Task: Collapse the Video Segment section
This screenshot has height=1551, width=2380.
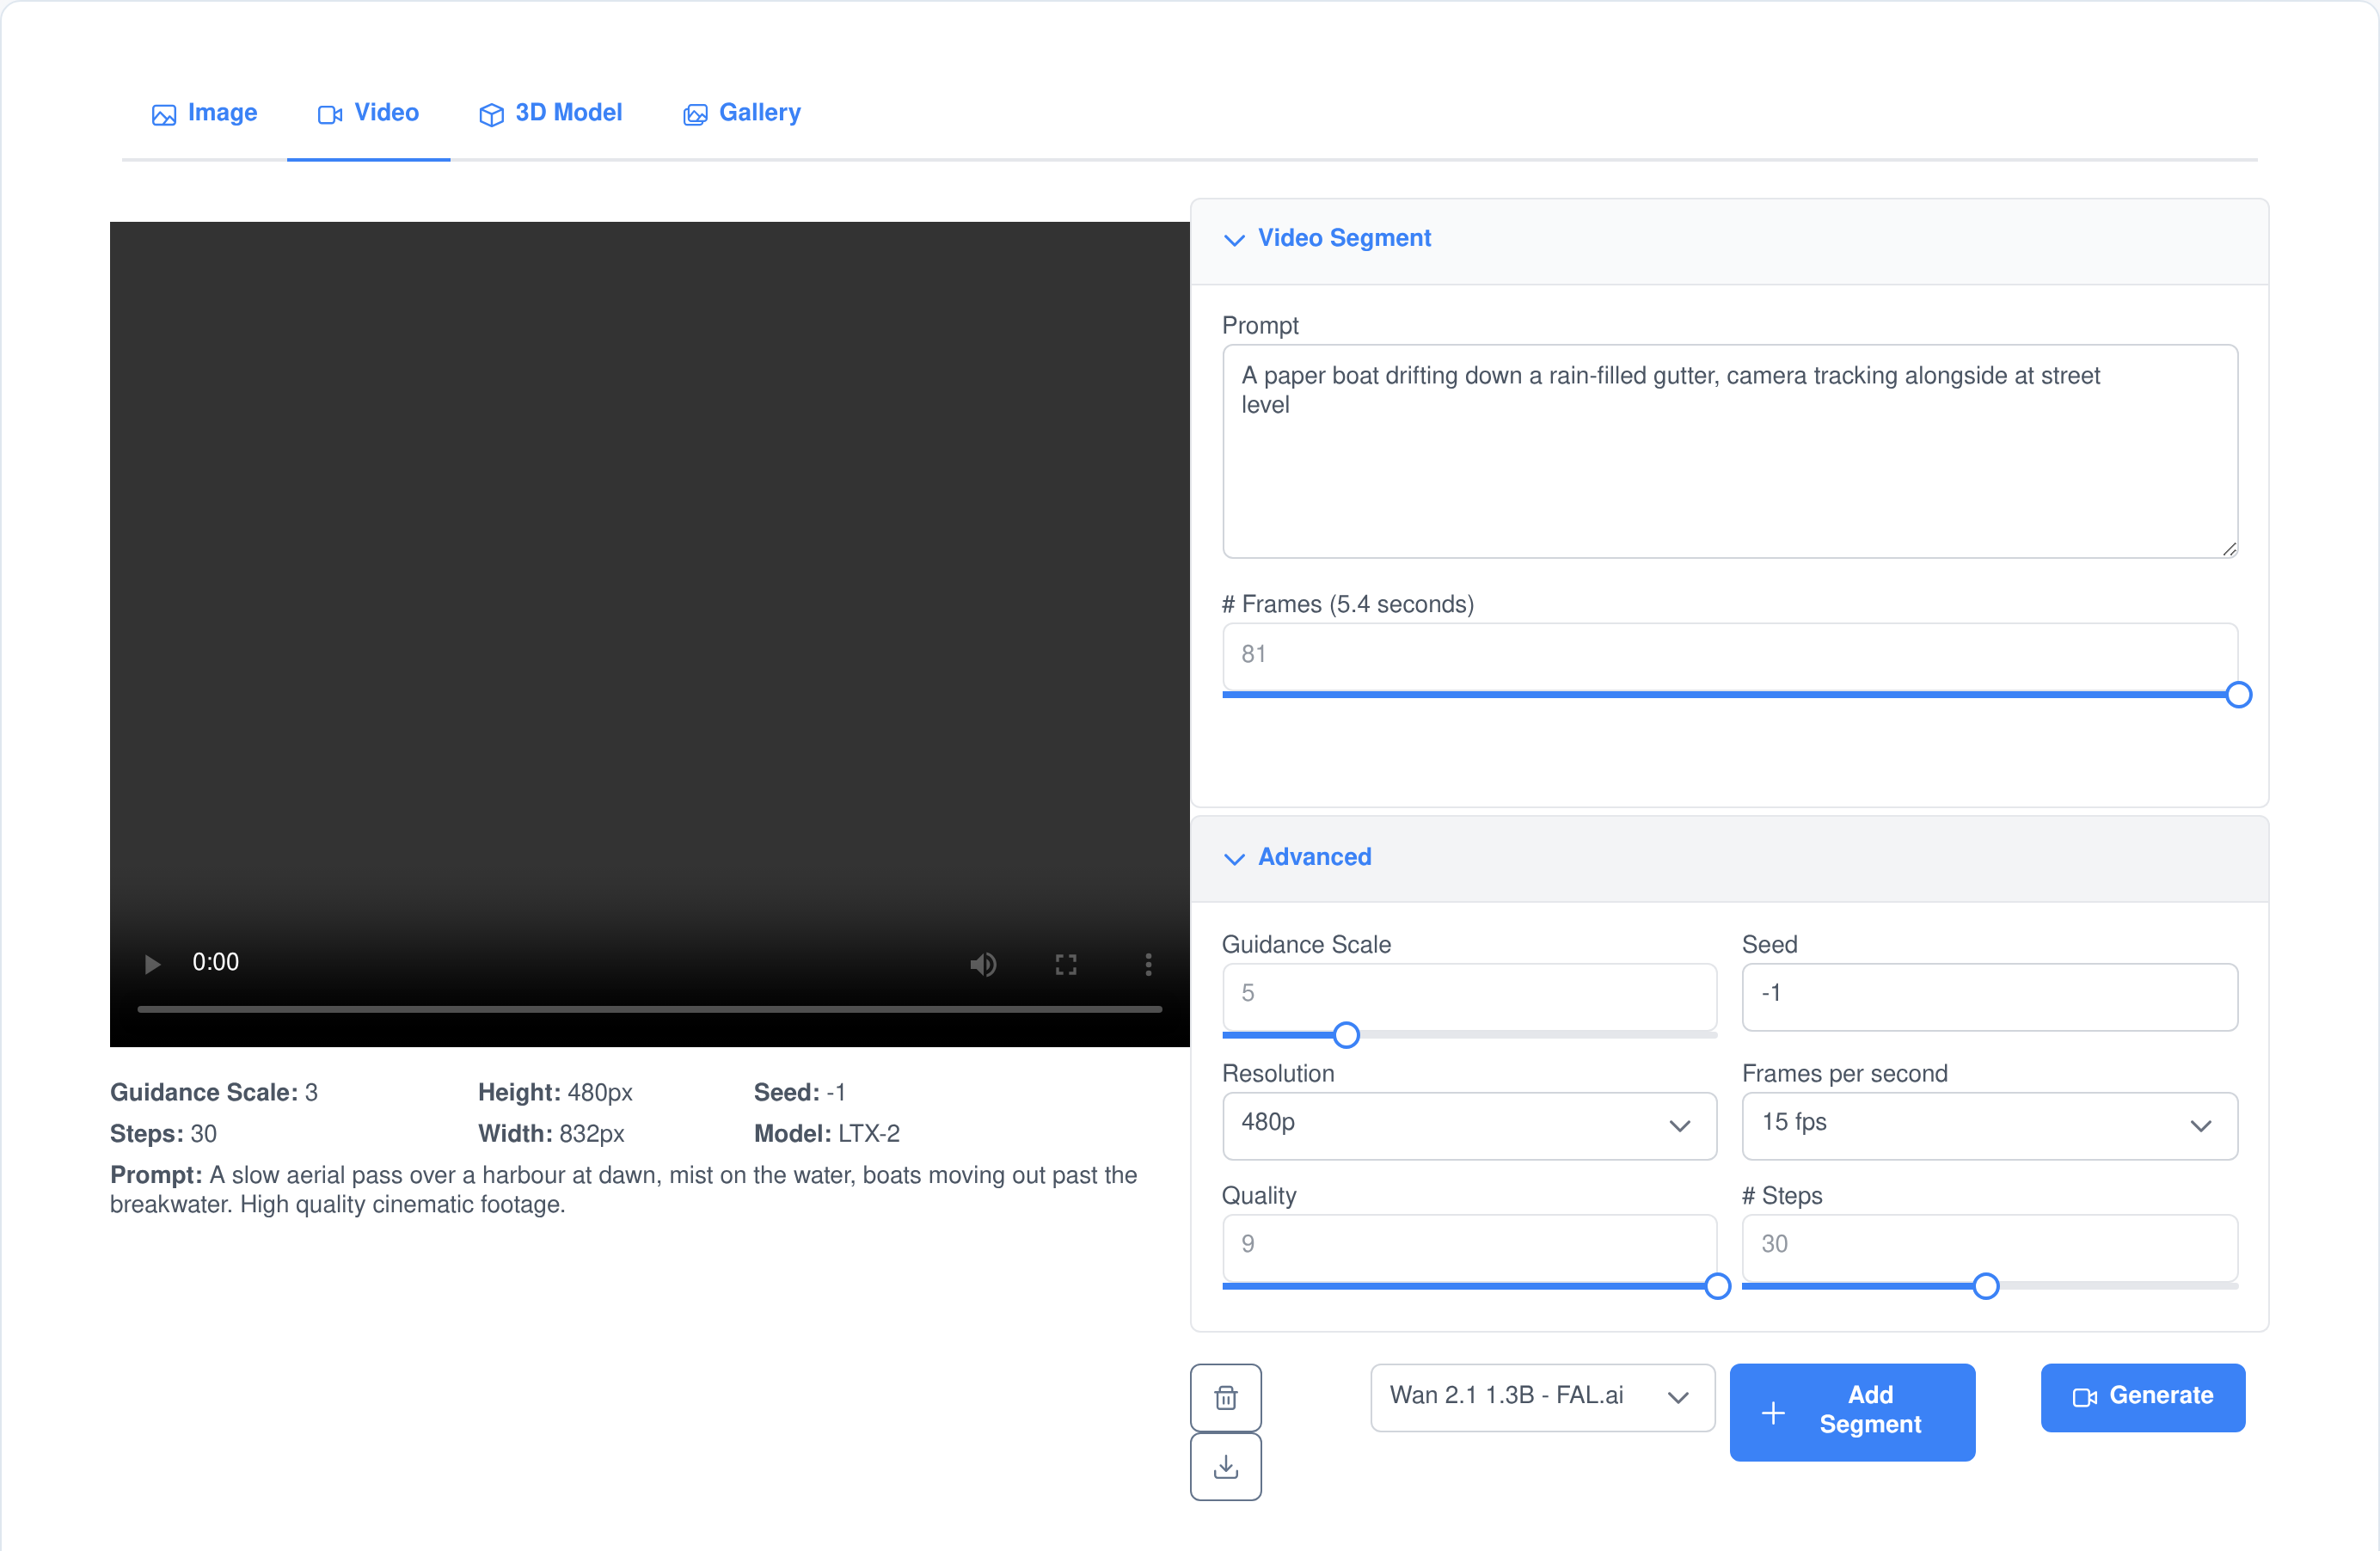Action: click(1729, 239)
